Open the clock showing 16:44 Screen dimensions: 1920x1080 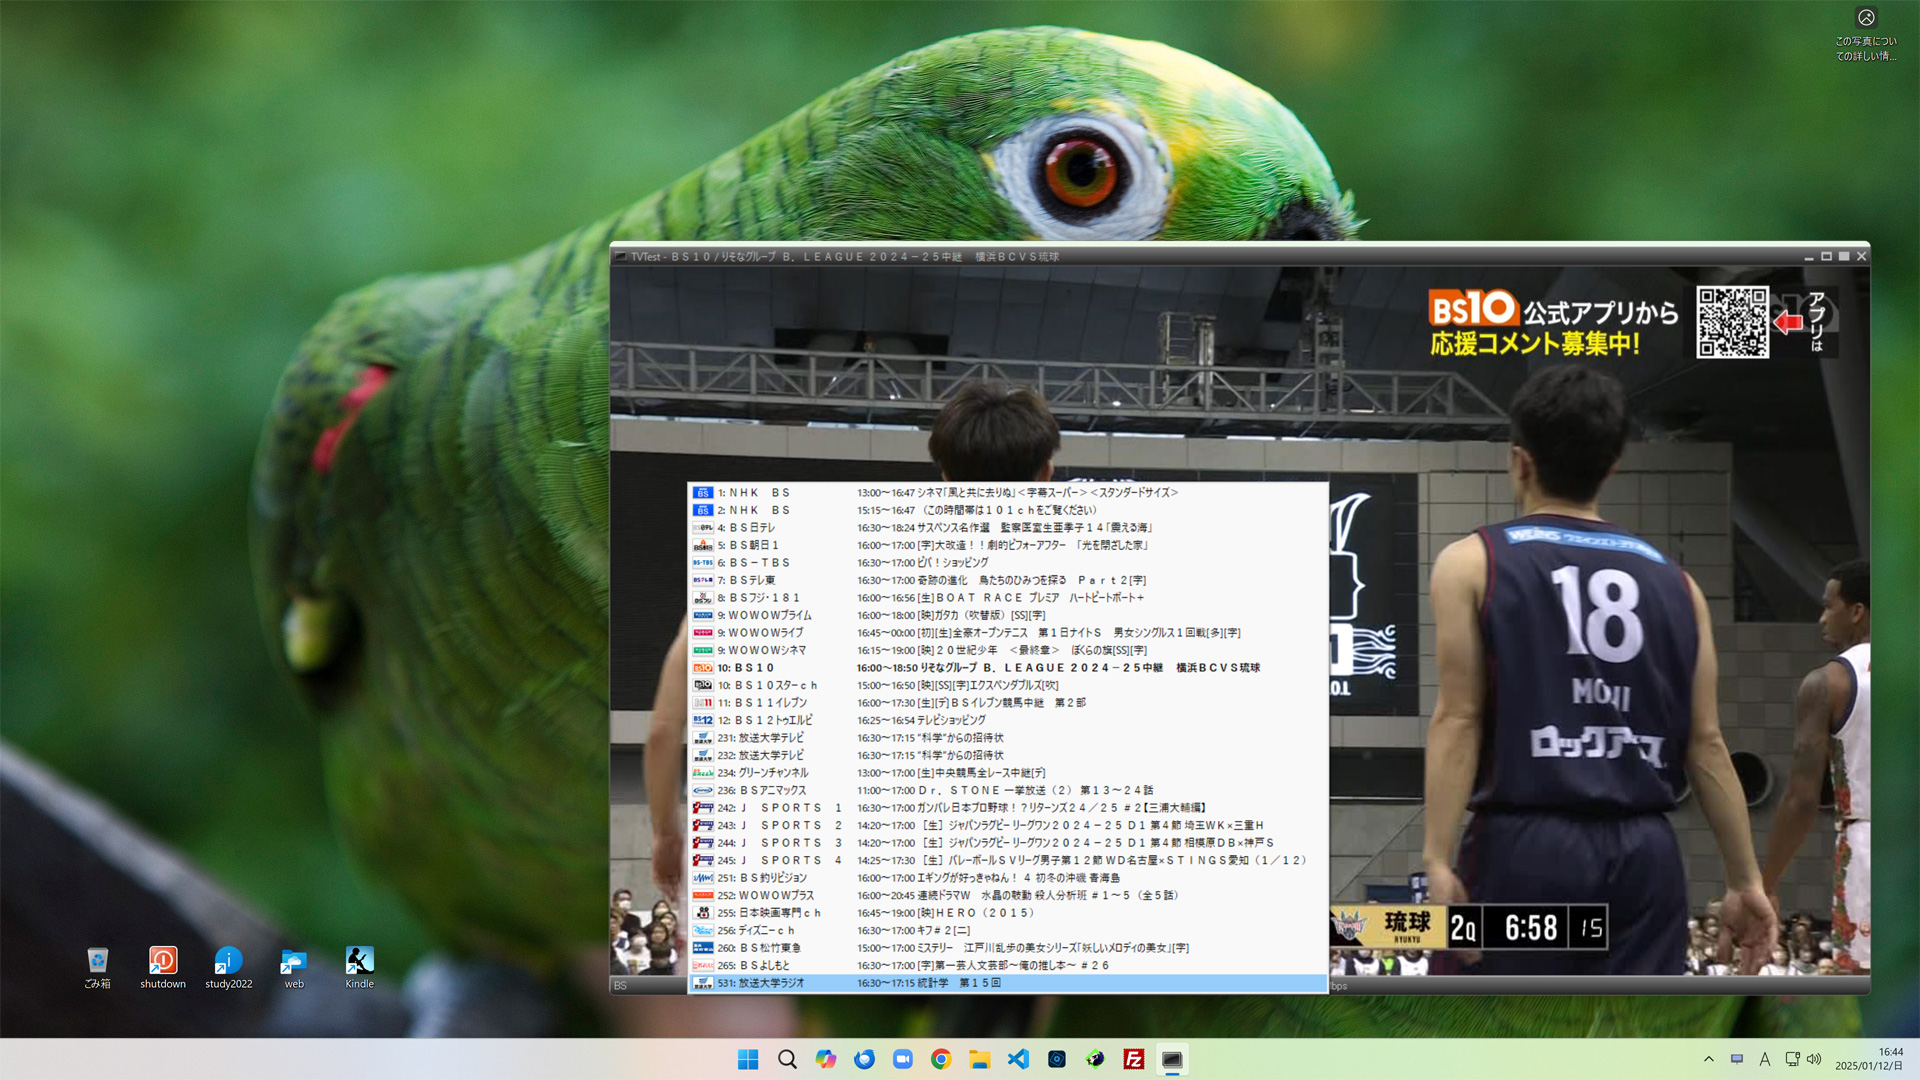coord(1868,1059)
